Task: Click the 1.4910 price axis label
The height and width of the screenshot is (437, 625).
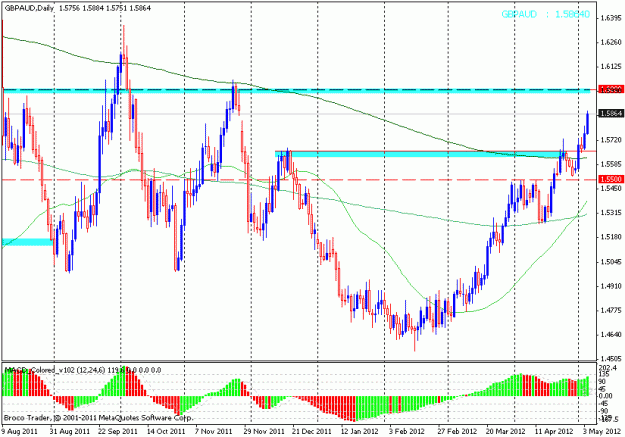Action: (611, 286)
